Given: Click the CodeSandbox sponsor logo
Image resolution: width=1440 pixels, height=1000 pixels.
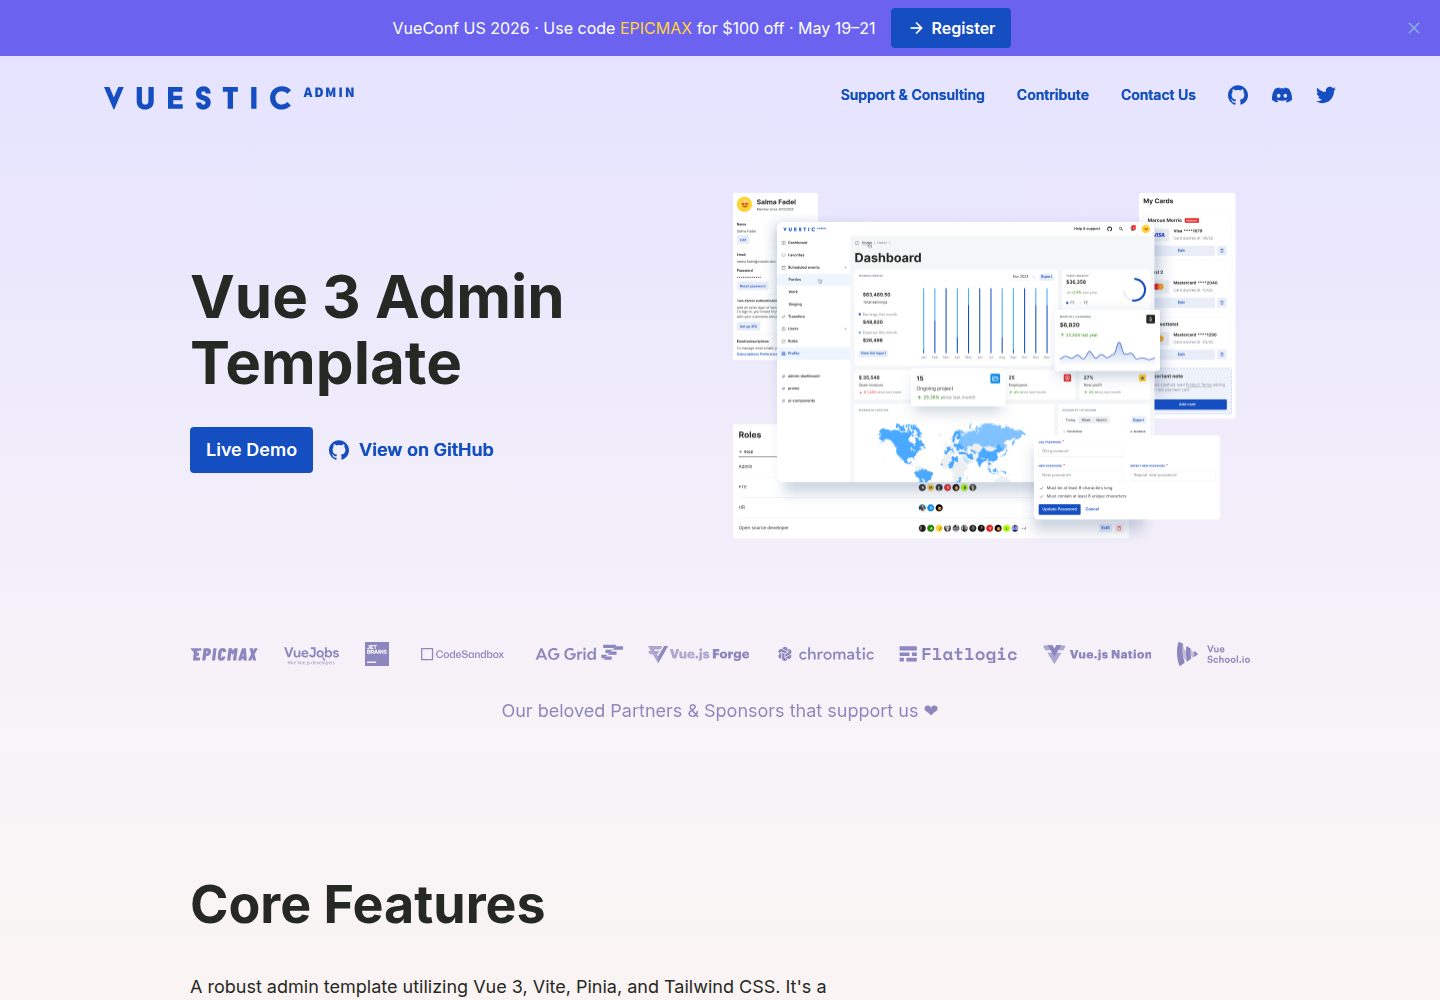Looking at the screenshot, I should [x=462, y=654].
